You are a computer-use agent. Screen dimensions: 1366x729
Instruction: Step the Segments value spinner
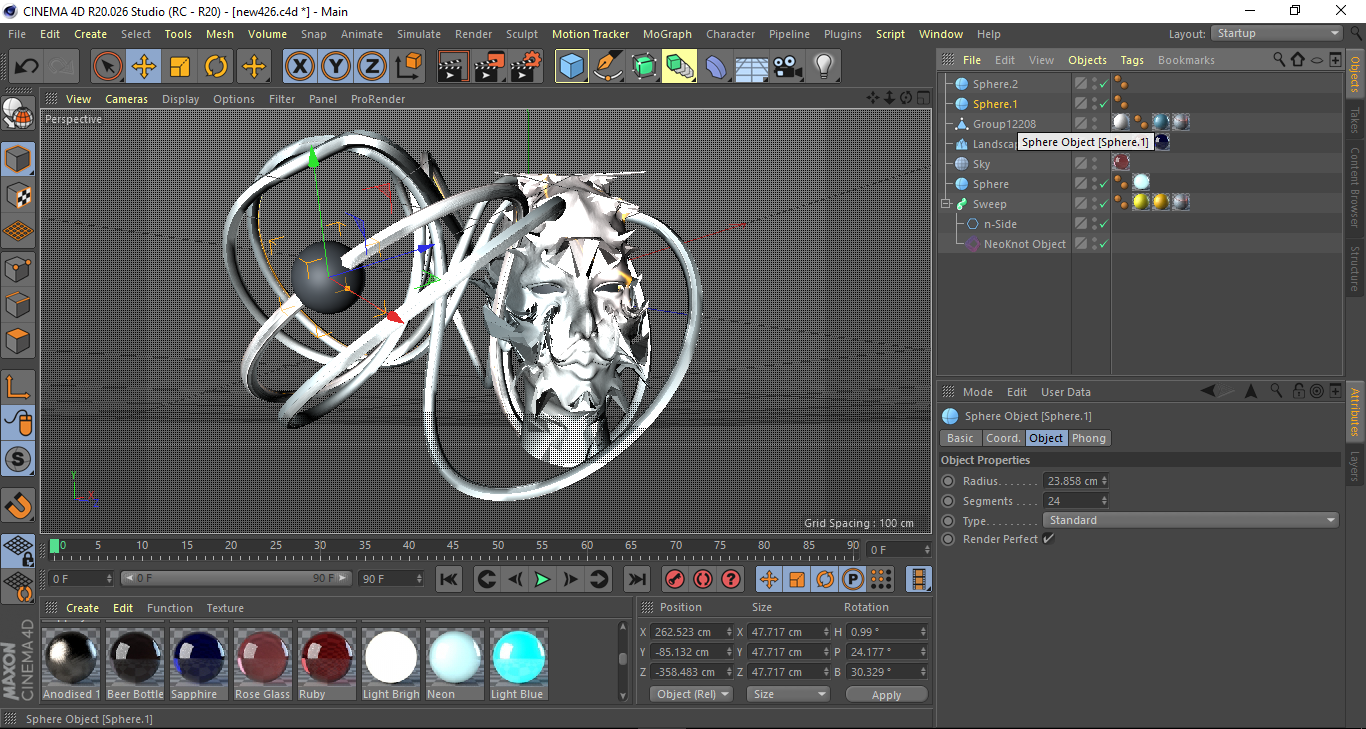(x=1104, y=501)
